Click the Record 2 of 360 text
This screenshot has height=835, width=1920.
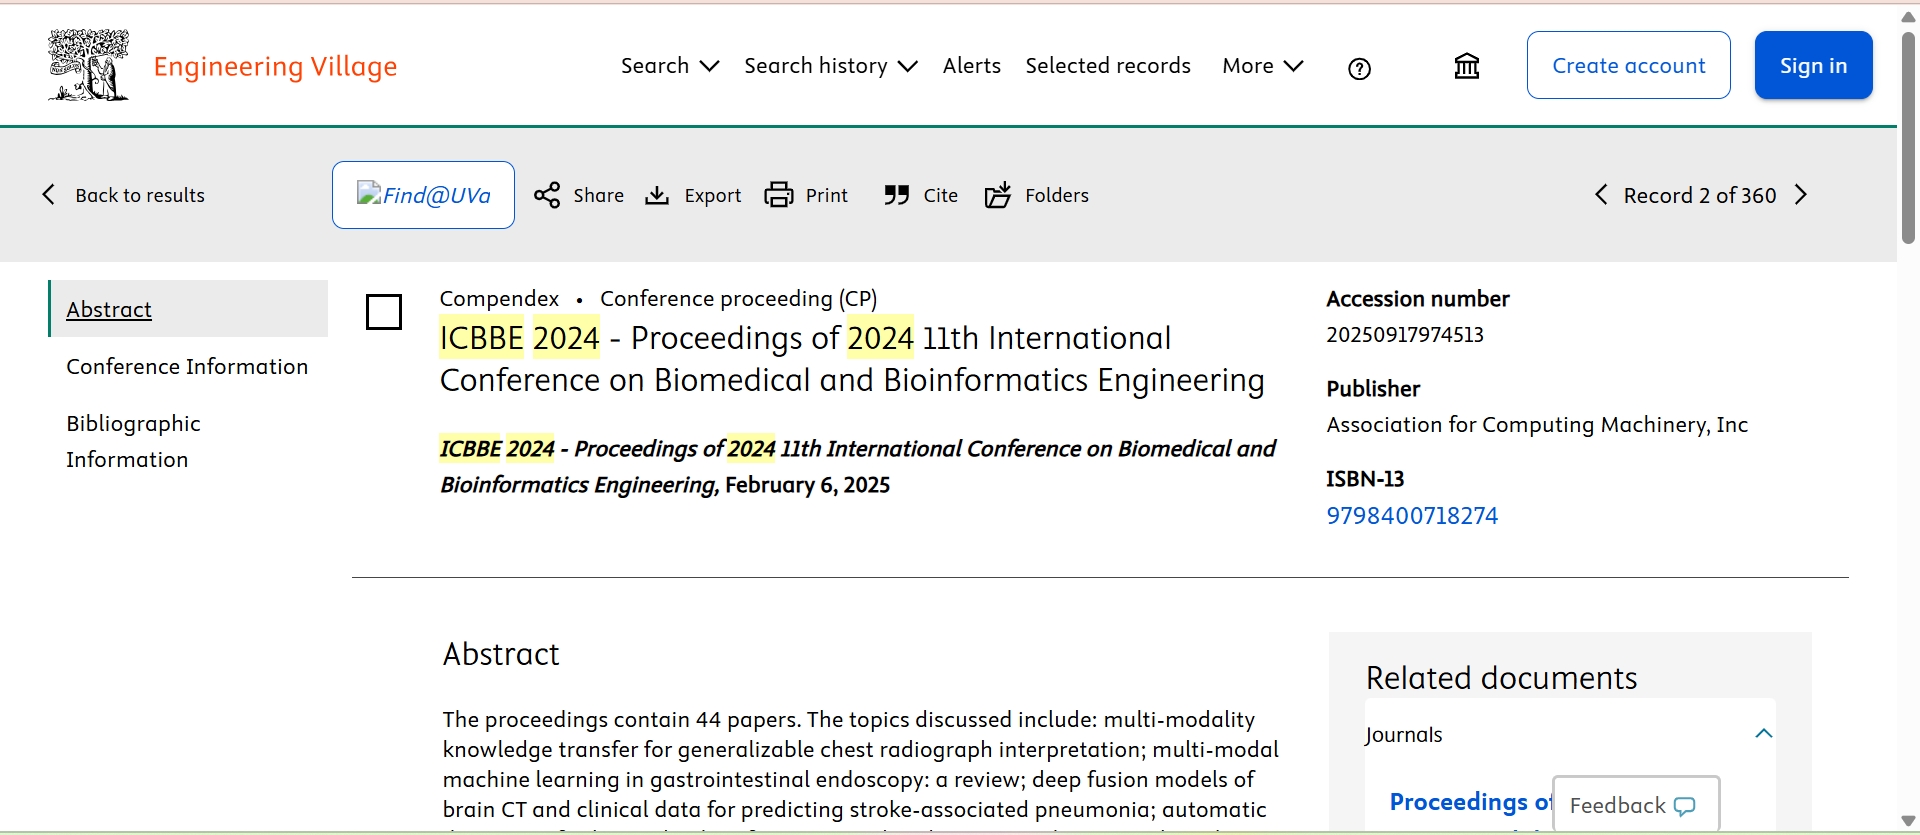coord(1700,195)
